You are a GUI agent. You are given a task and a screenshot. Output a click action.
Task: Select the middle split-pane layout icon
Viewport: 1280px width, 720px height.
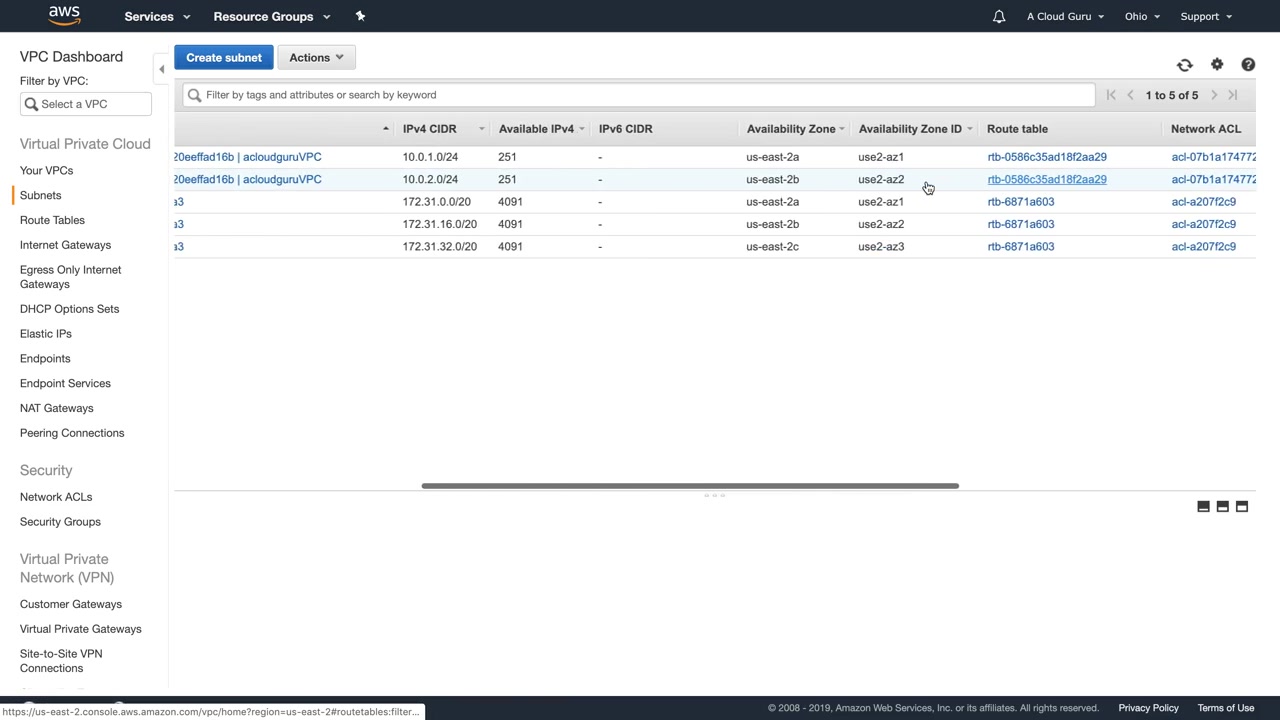click(1222, 507)
